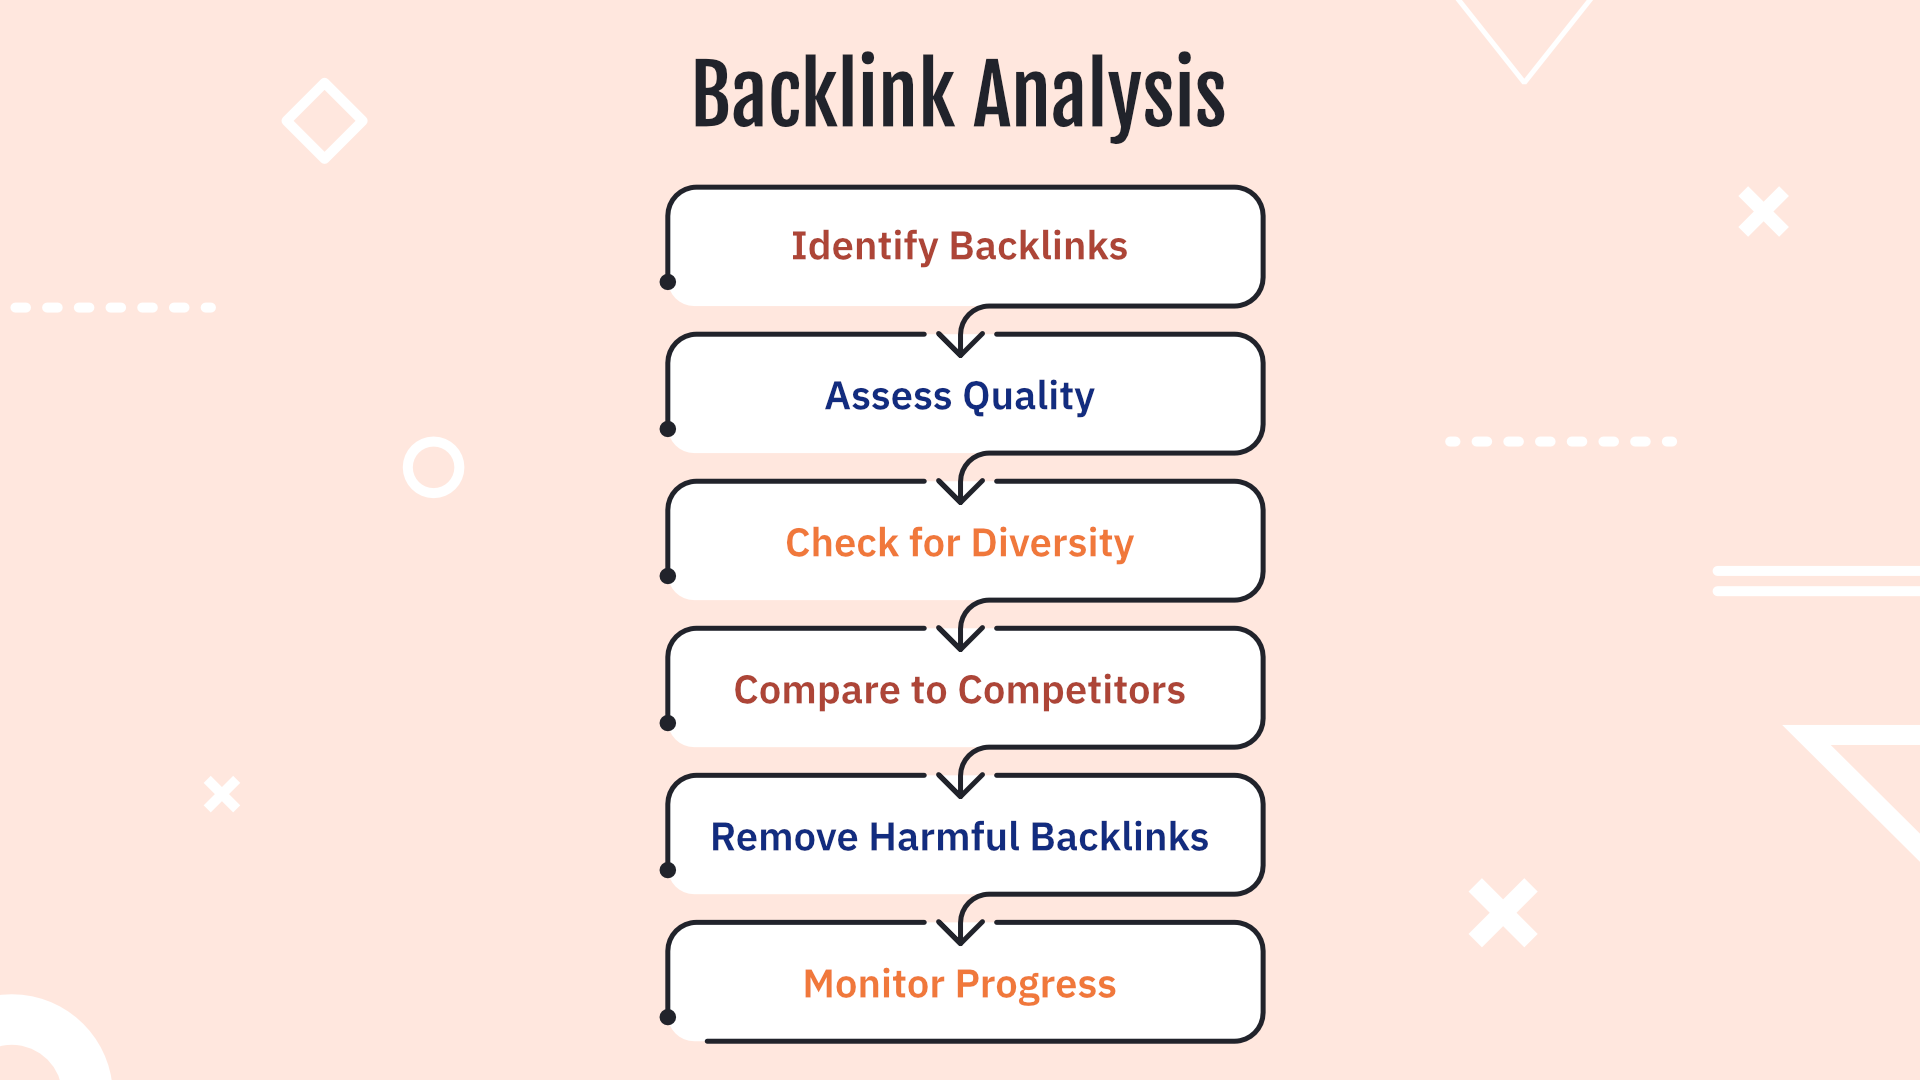Click the Monitor Progress step box

click(x=959, y=982)
